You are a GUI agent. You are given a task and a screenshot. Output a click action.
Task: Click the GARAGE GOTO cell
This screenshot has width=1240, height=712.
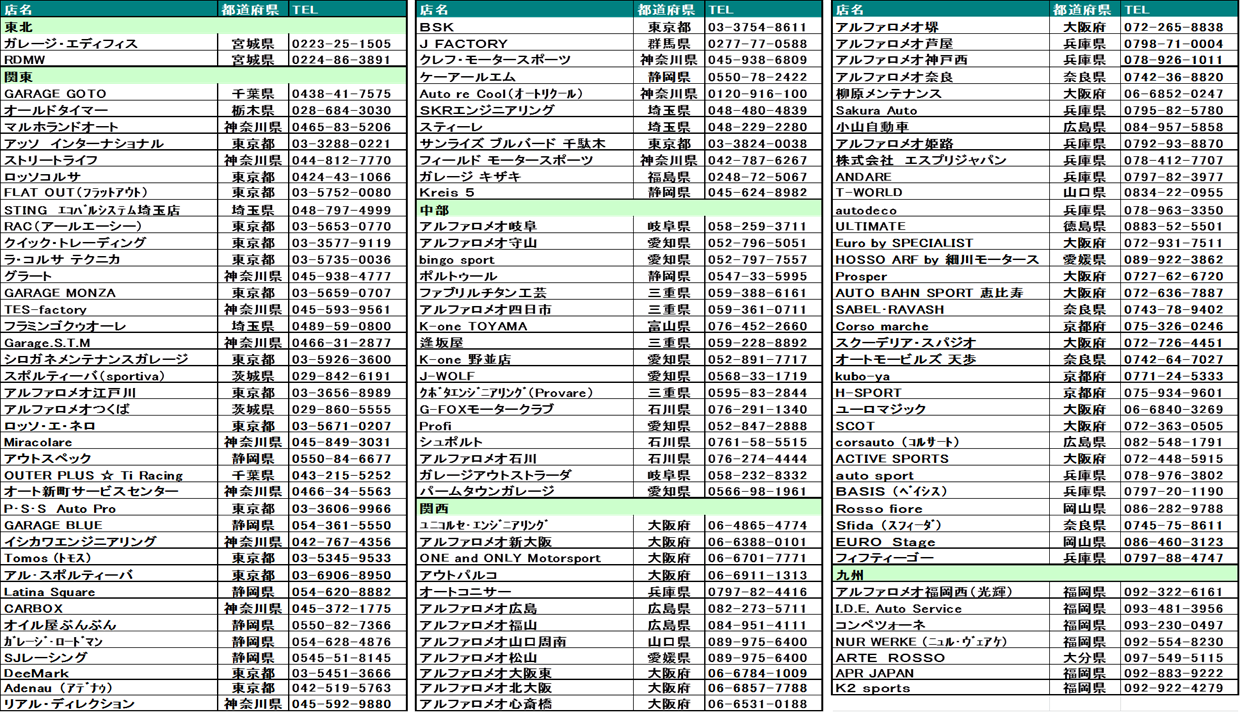[109, 93]
